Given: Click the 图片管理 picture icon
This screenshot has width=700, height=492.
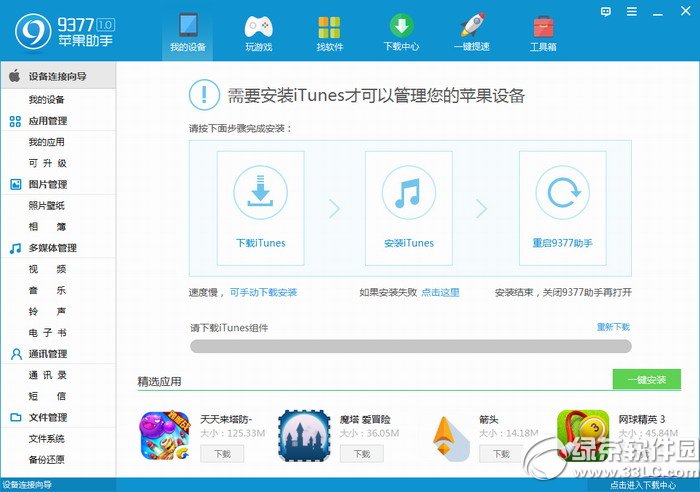Looking at the screenshot, I should coord(16,184).
